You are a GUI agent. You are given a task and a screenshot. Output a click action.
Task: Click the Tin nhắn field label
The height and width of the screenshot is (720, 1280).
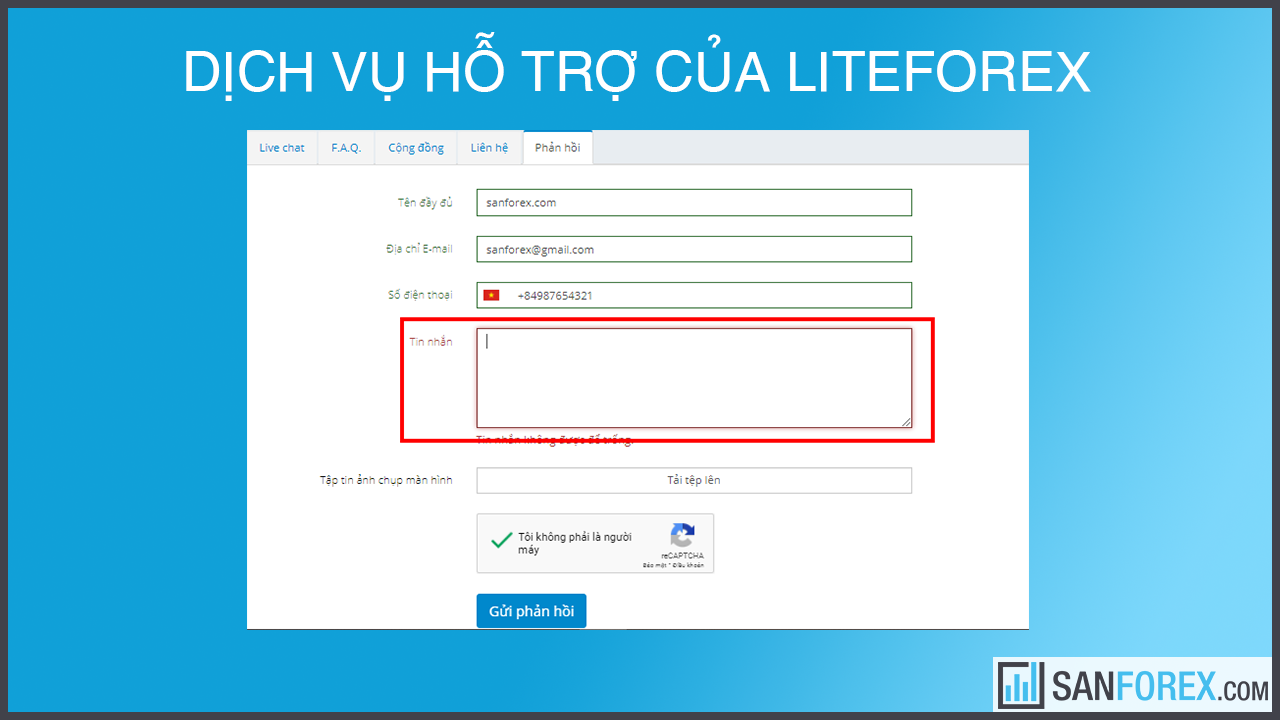[x=430, y=342]
